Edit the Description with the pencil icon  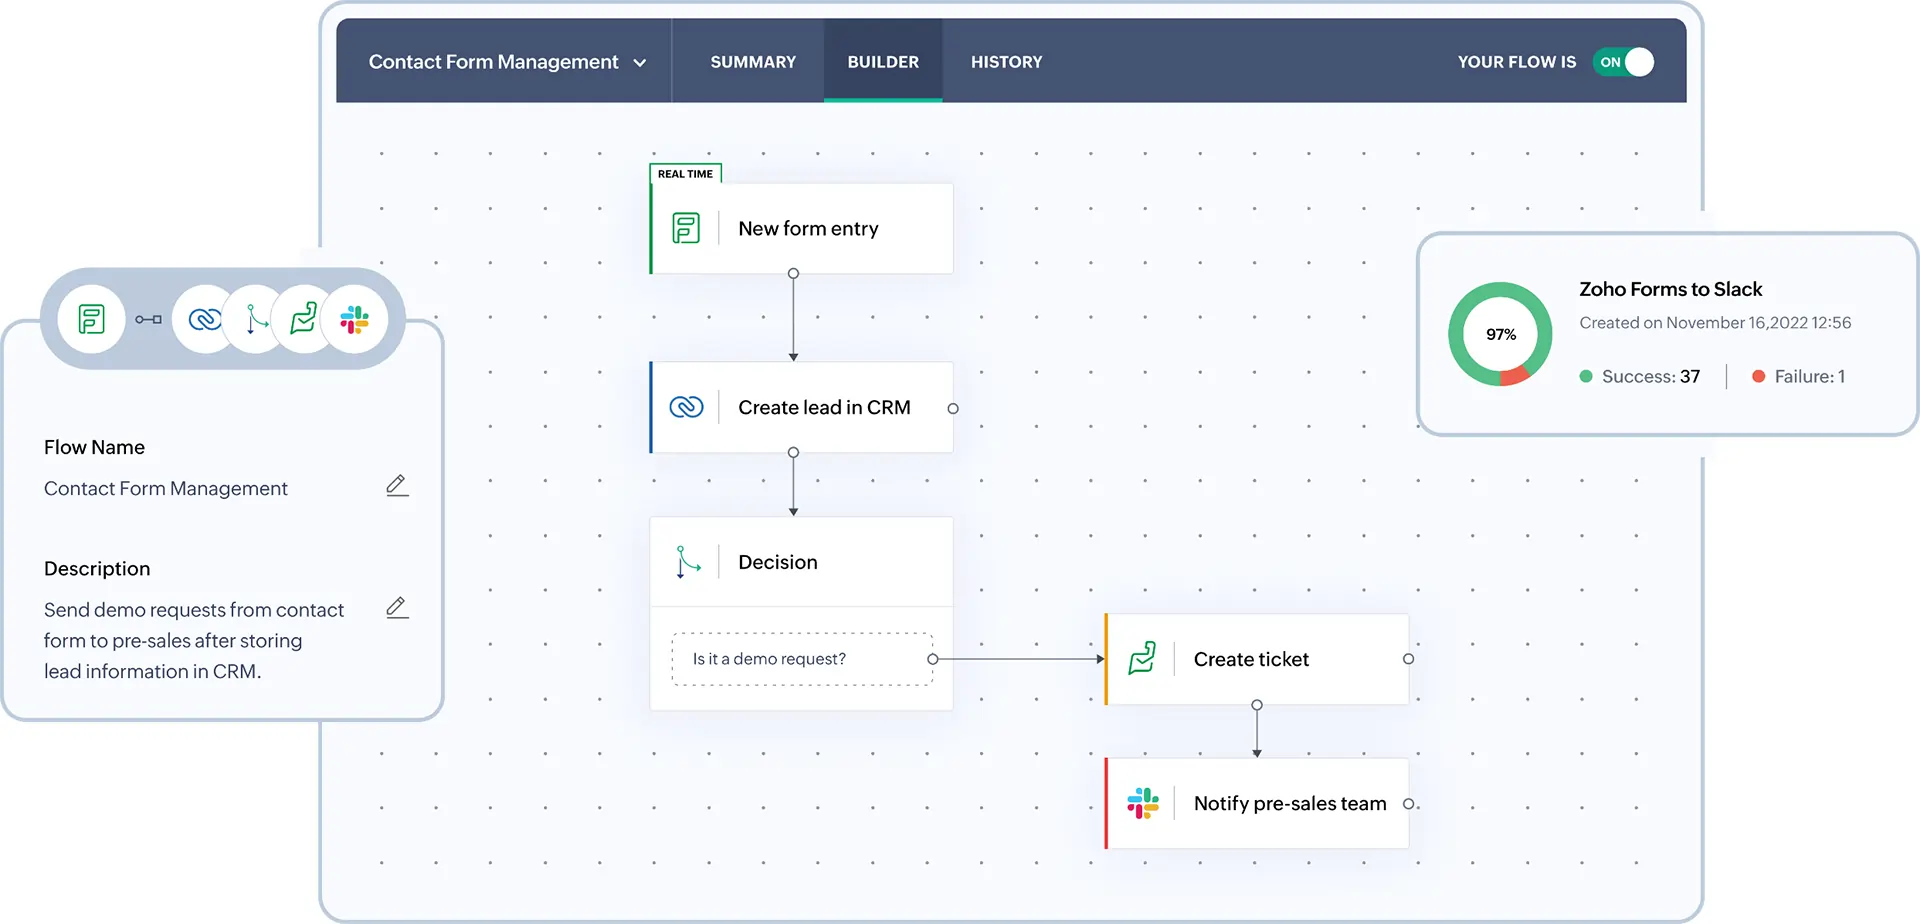pyautogui.click(x=397, y=608)
